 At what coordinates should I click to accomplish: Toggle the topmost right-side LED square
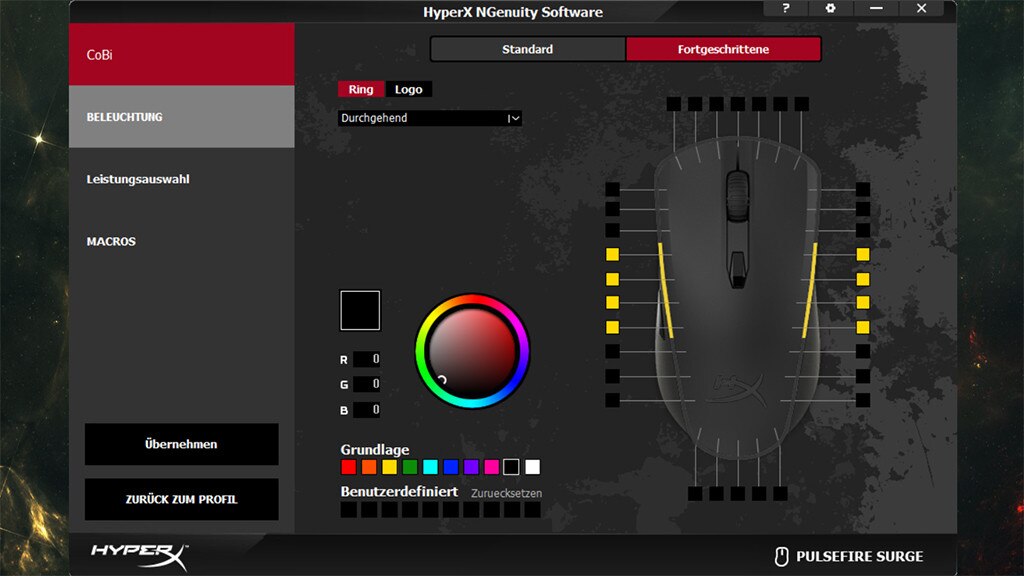tap(863, 189)
